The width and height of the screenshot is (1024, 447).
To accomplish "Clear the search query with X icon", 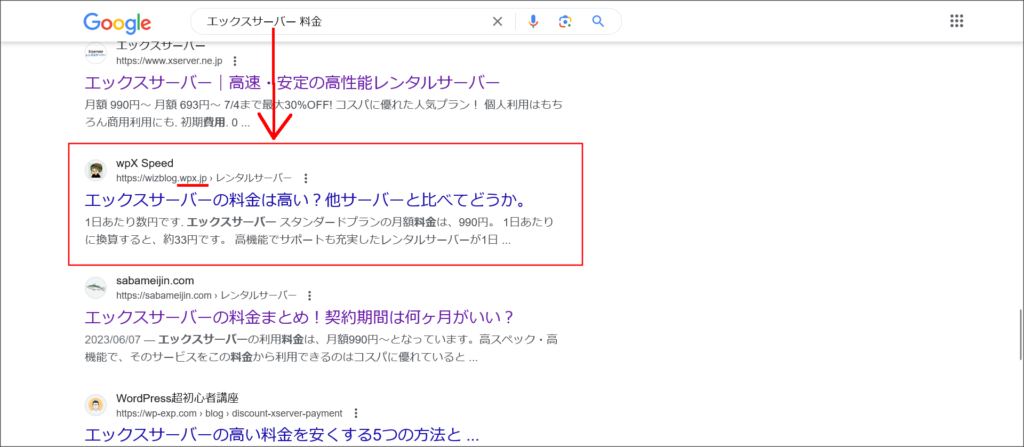I will point(497,22).
